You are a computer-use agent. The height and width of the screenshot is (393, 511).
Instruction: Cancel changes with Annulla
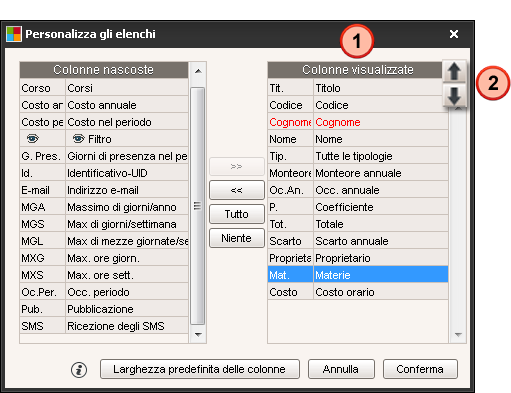pos(341,369)
